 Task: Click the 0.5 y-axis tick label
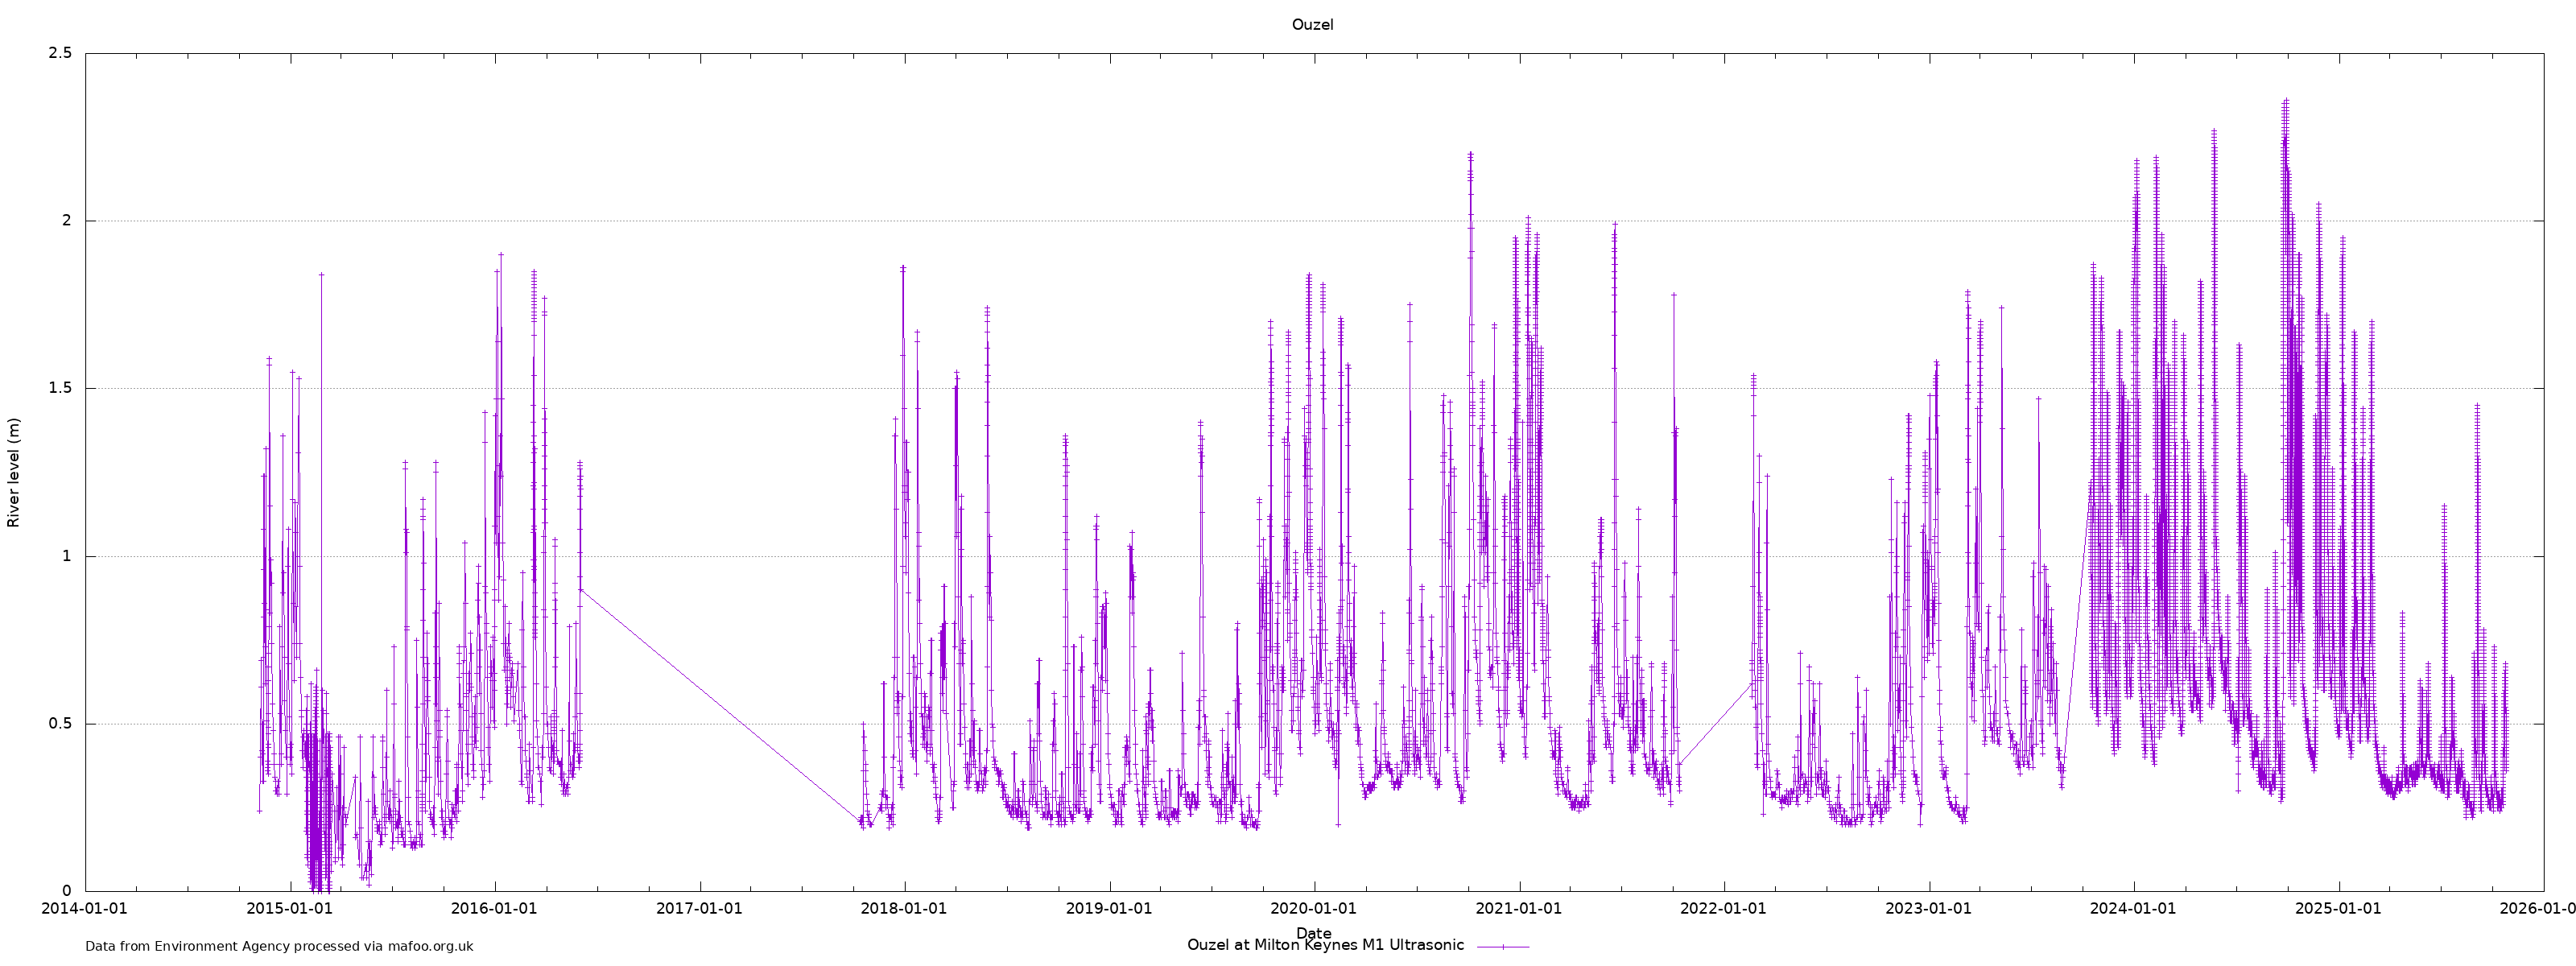(60, 724)
